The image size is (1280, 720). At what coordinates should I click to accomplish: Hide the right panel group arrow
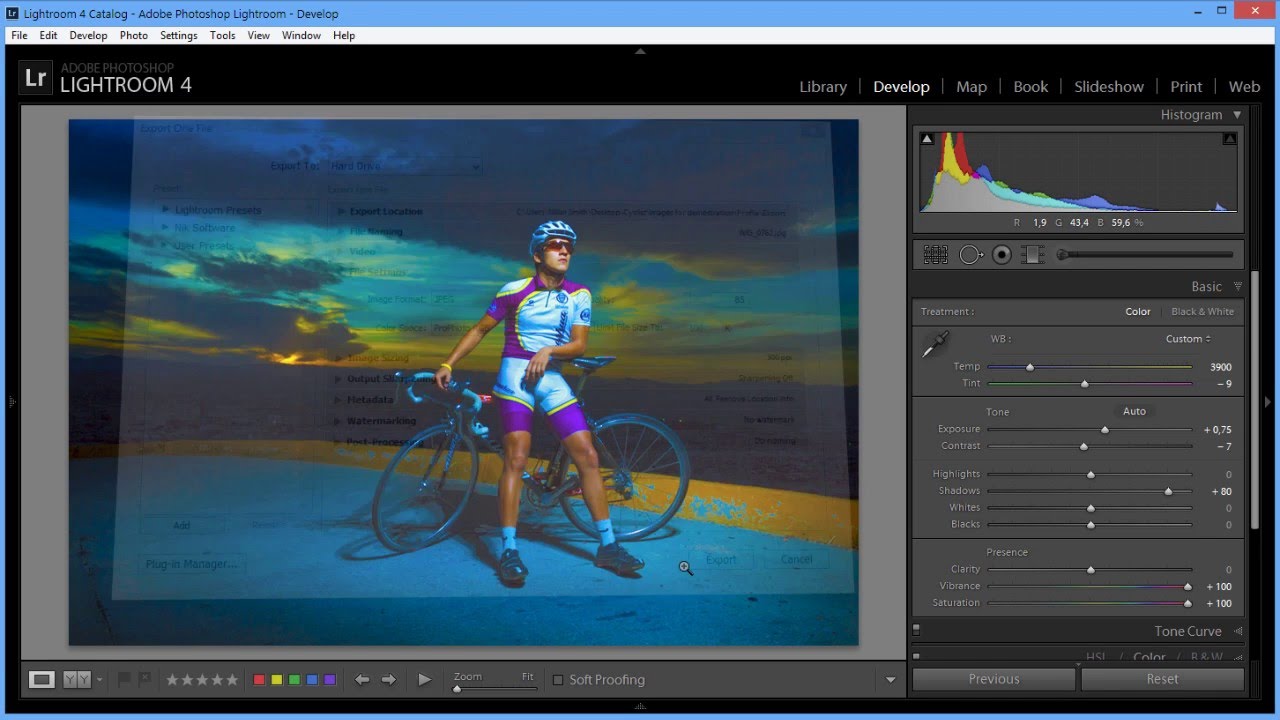click(1268, 402)
